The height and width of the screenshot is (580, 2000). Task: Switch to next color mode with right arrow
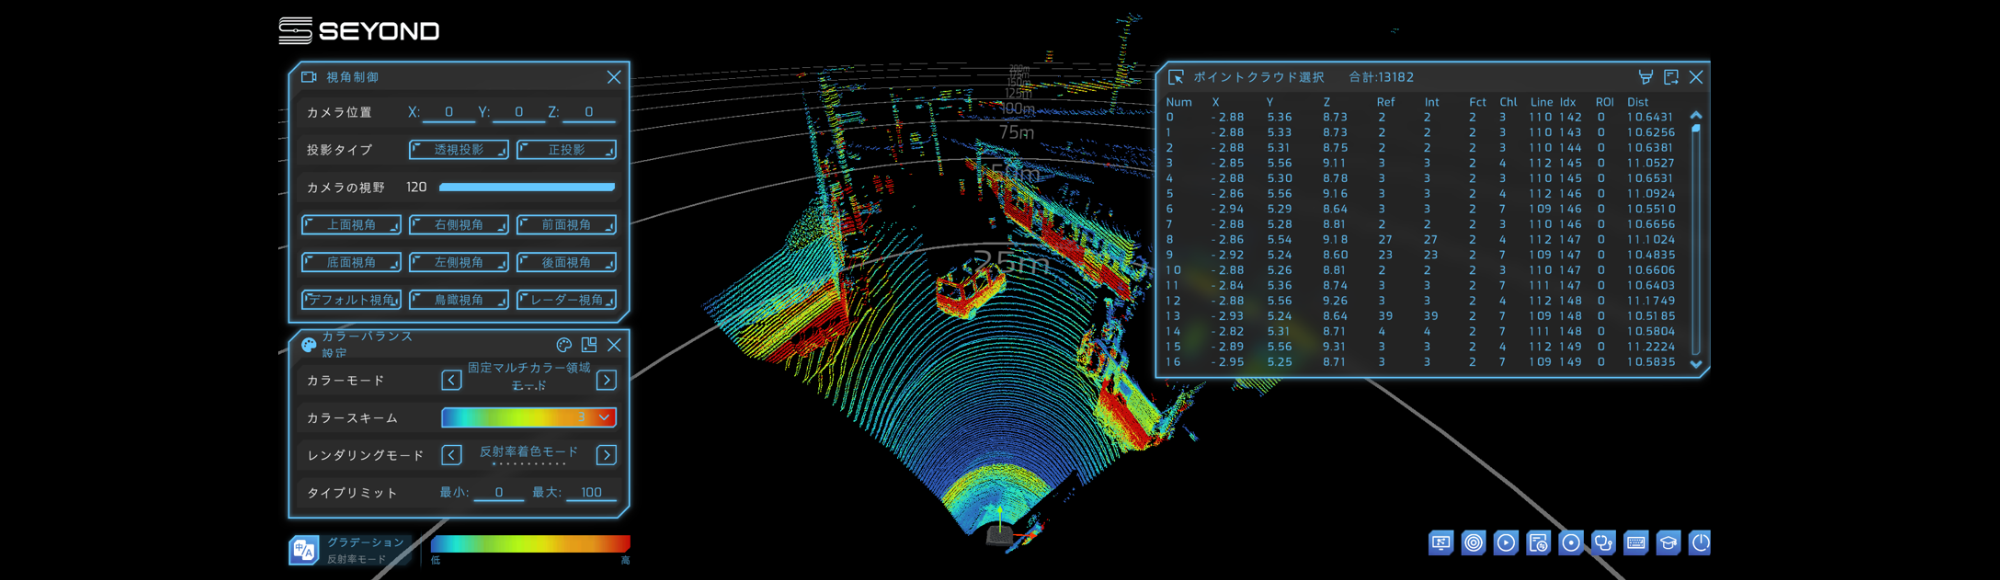click(606, 380)
